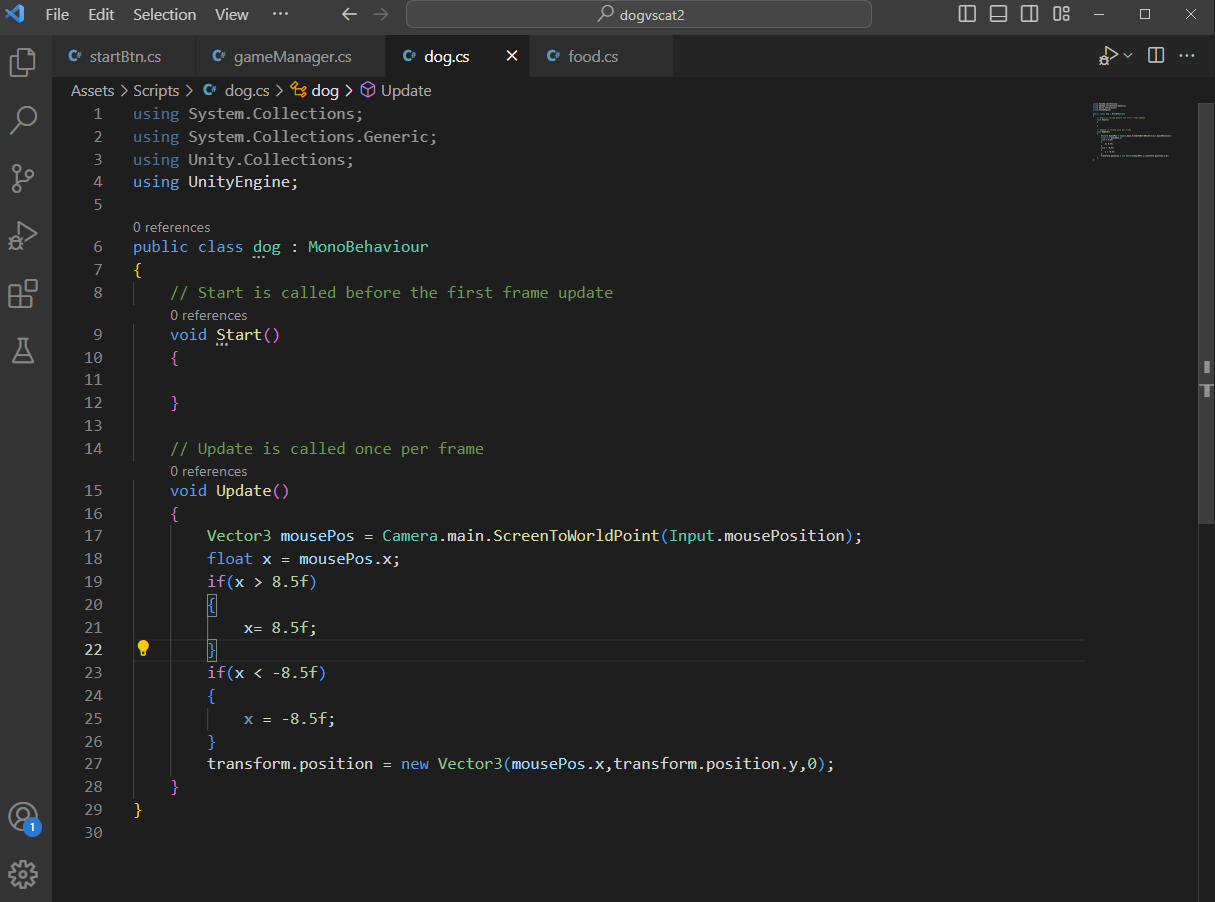Click the vertical scrollbar of editor

pos(1207,311)
